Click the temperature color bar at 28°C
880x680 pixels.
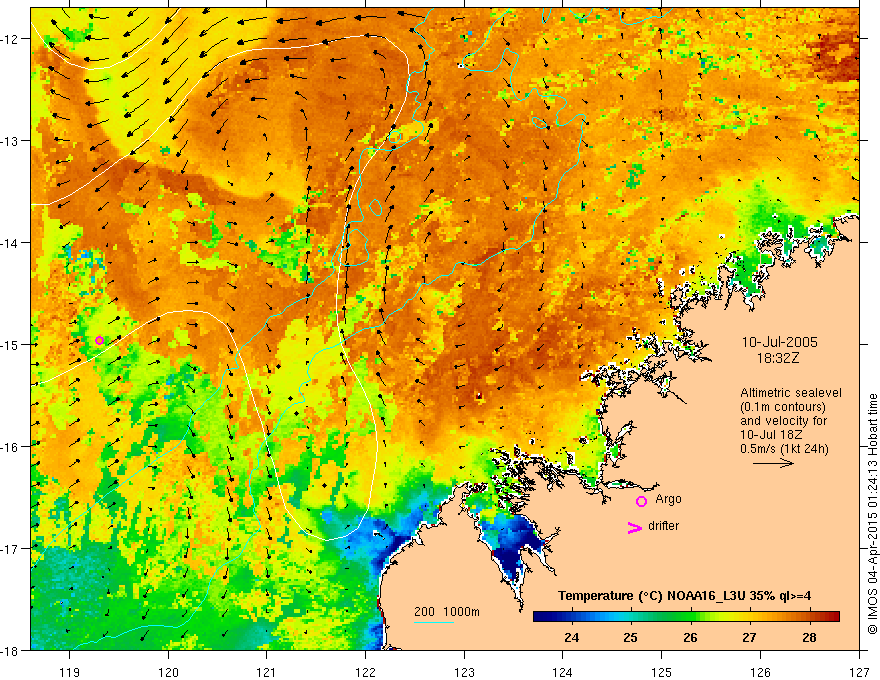coord(809,617)
